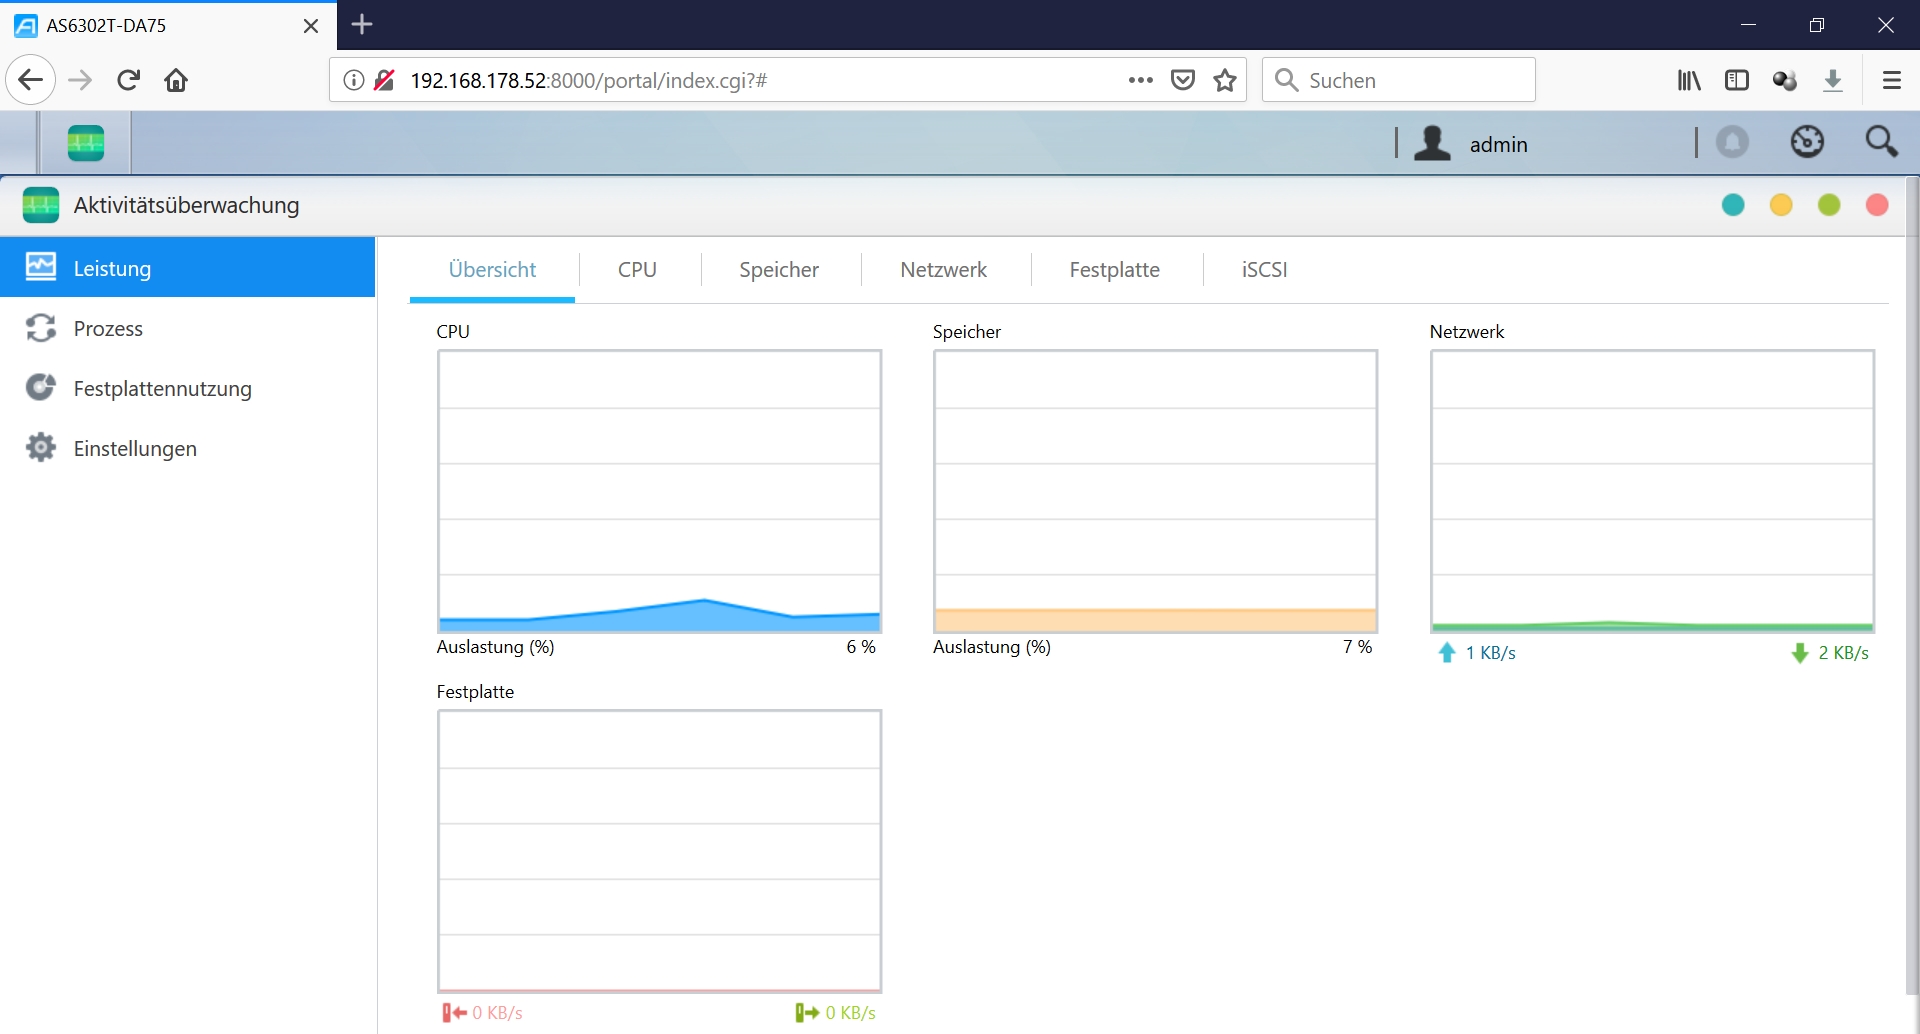Switch to the Netzwerk tab
The width and height of the screenshot is (1920, 1034).
point(943,270)
